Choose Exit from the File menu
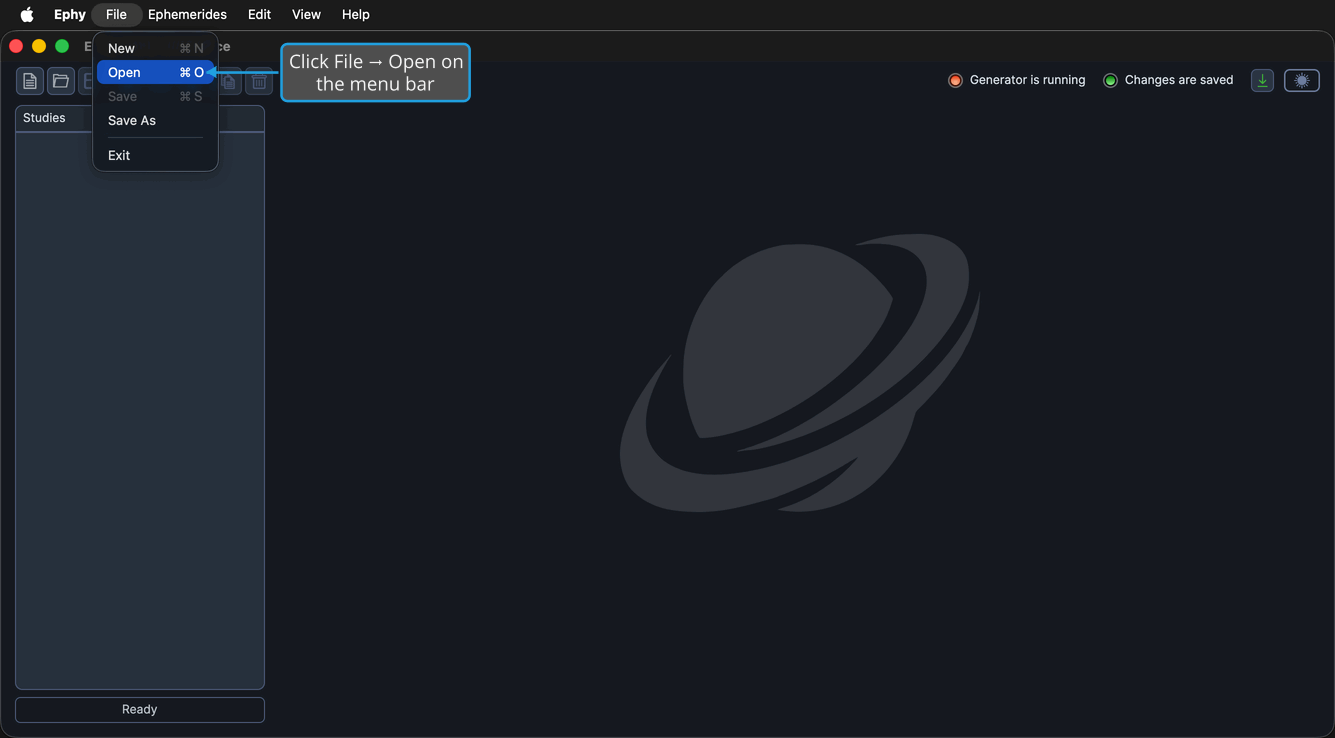Viewport: 1335px width, 738px height. coord(155,155)
